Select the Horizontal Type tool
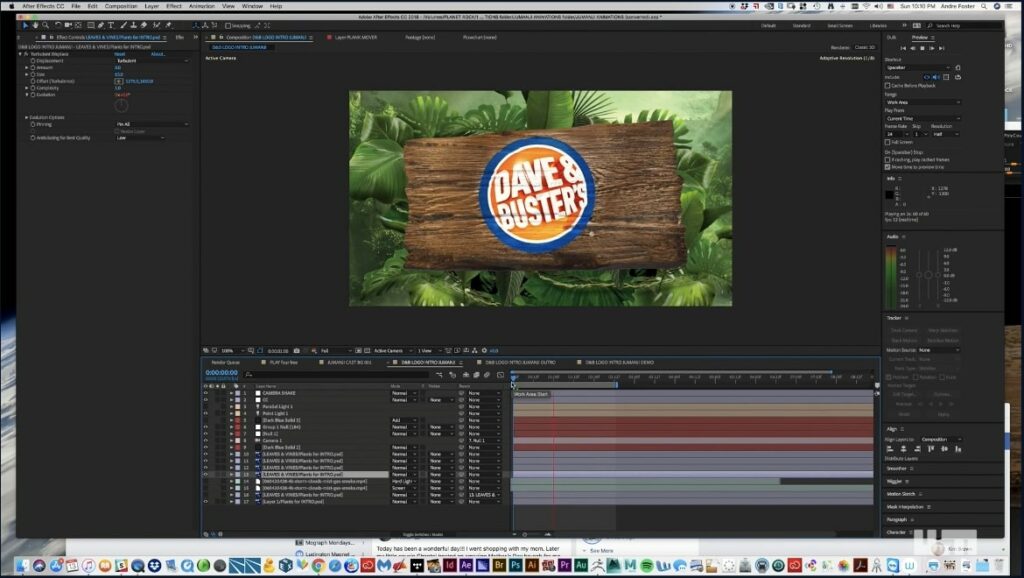Image resolution: width=1024 pixels, height=578 pixels. (x=111, y=25)
